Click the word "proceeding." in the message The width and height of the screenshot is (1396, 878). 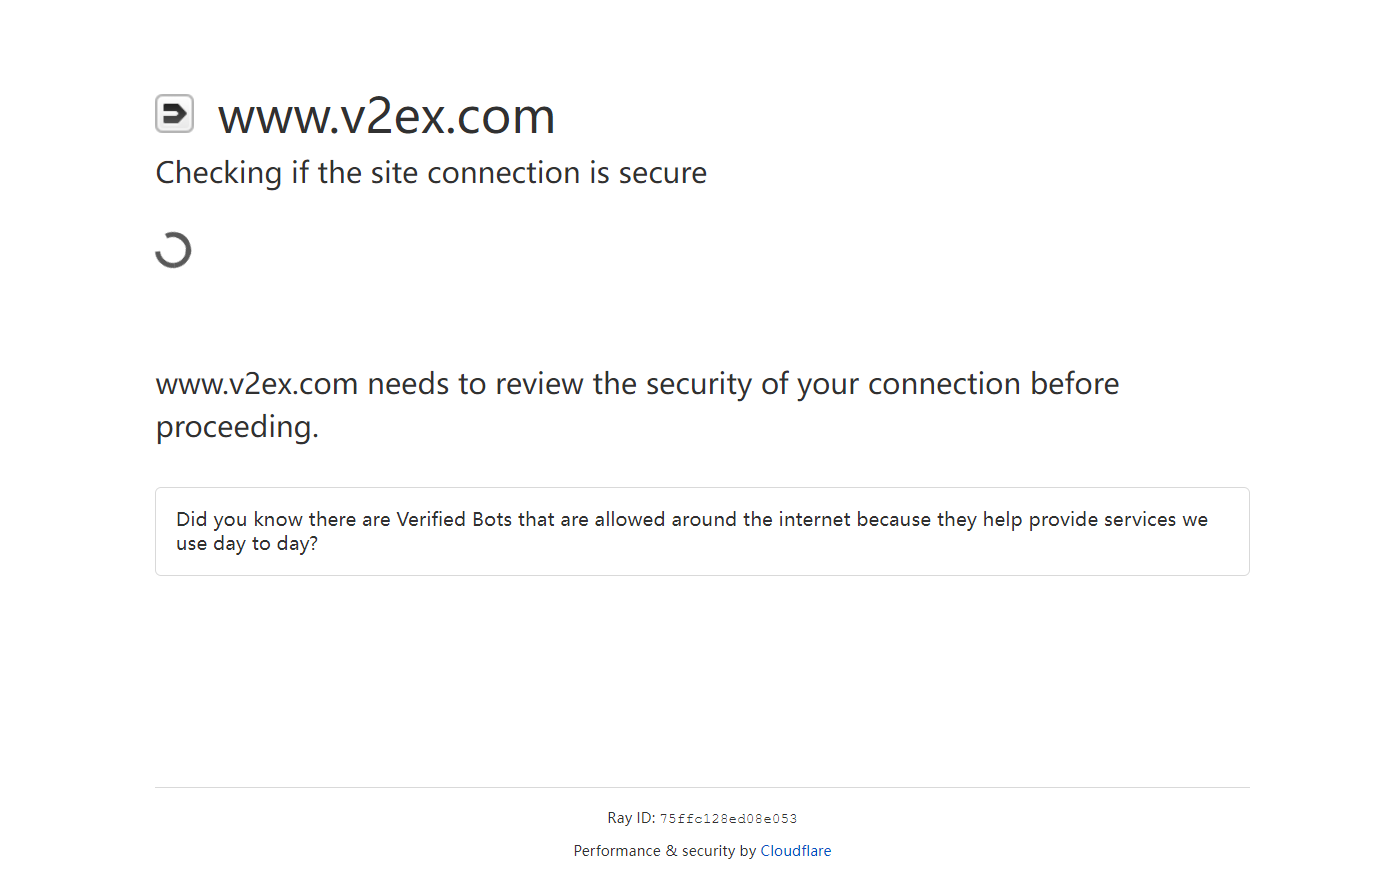(x=237, y=427)
